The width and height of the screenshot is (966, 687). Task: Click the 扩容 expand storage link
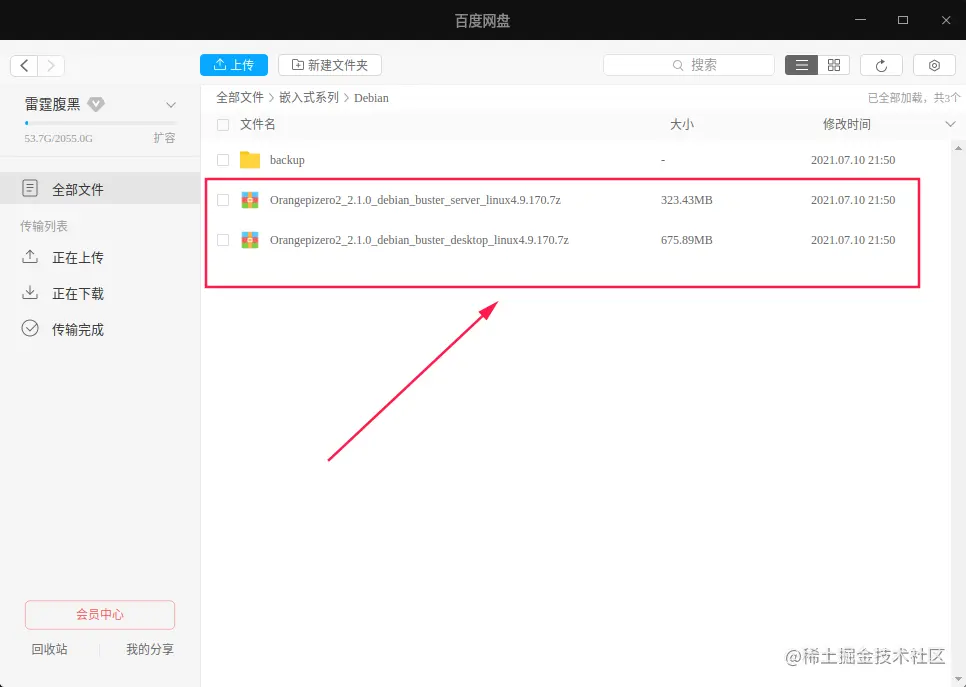pyautogui.click(x=164, y=138)
